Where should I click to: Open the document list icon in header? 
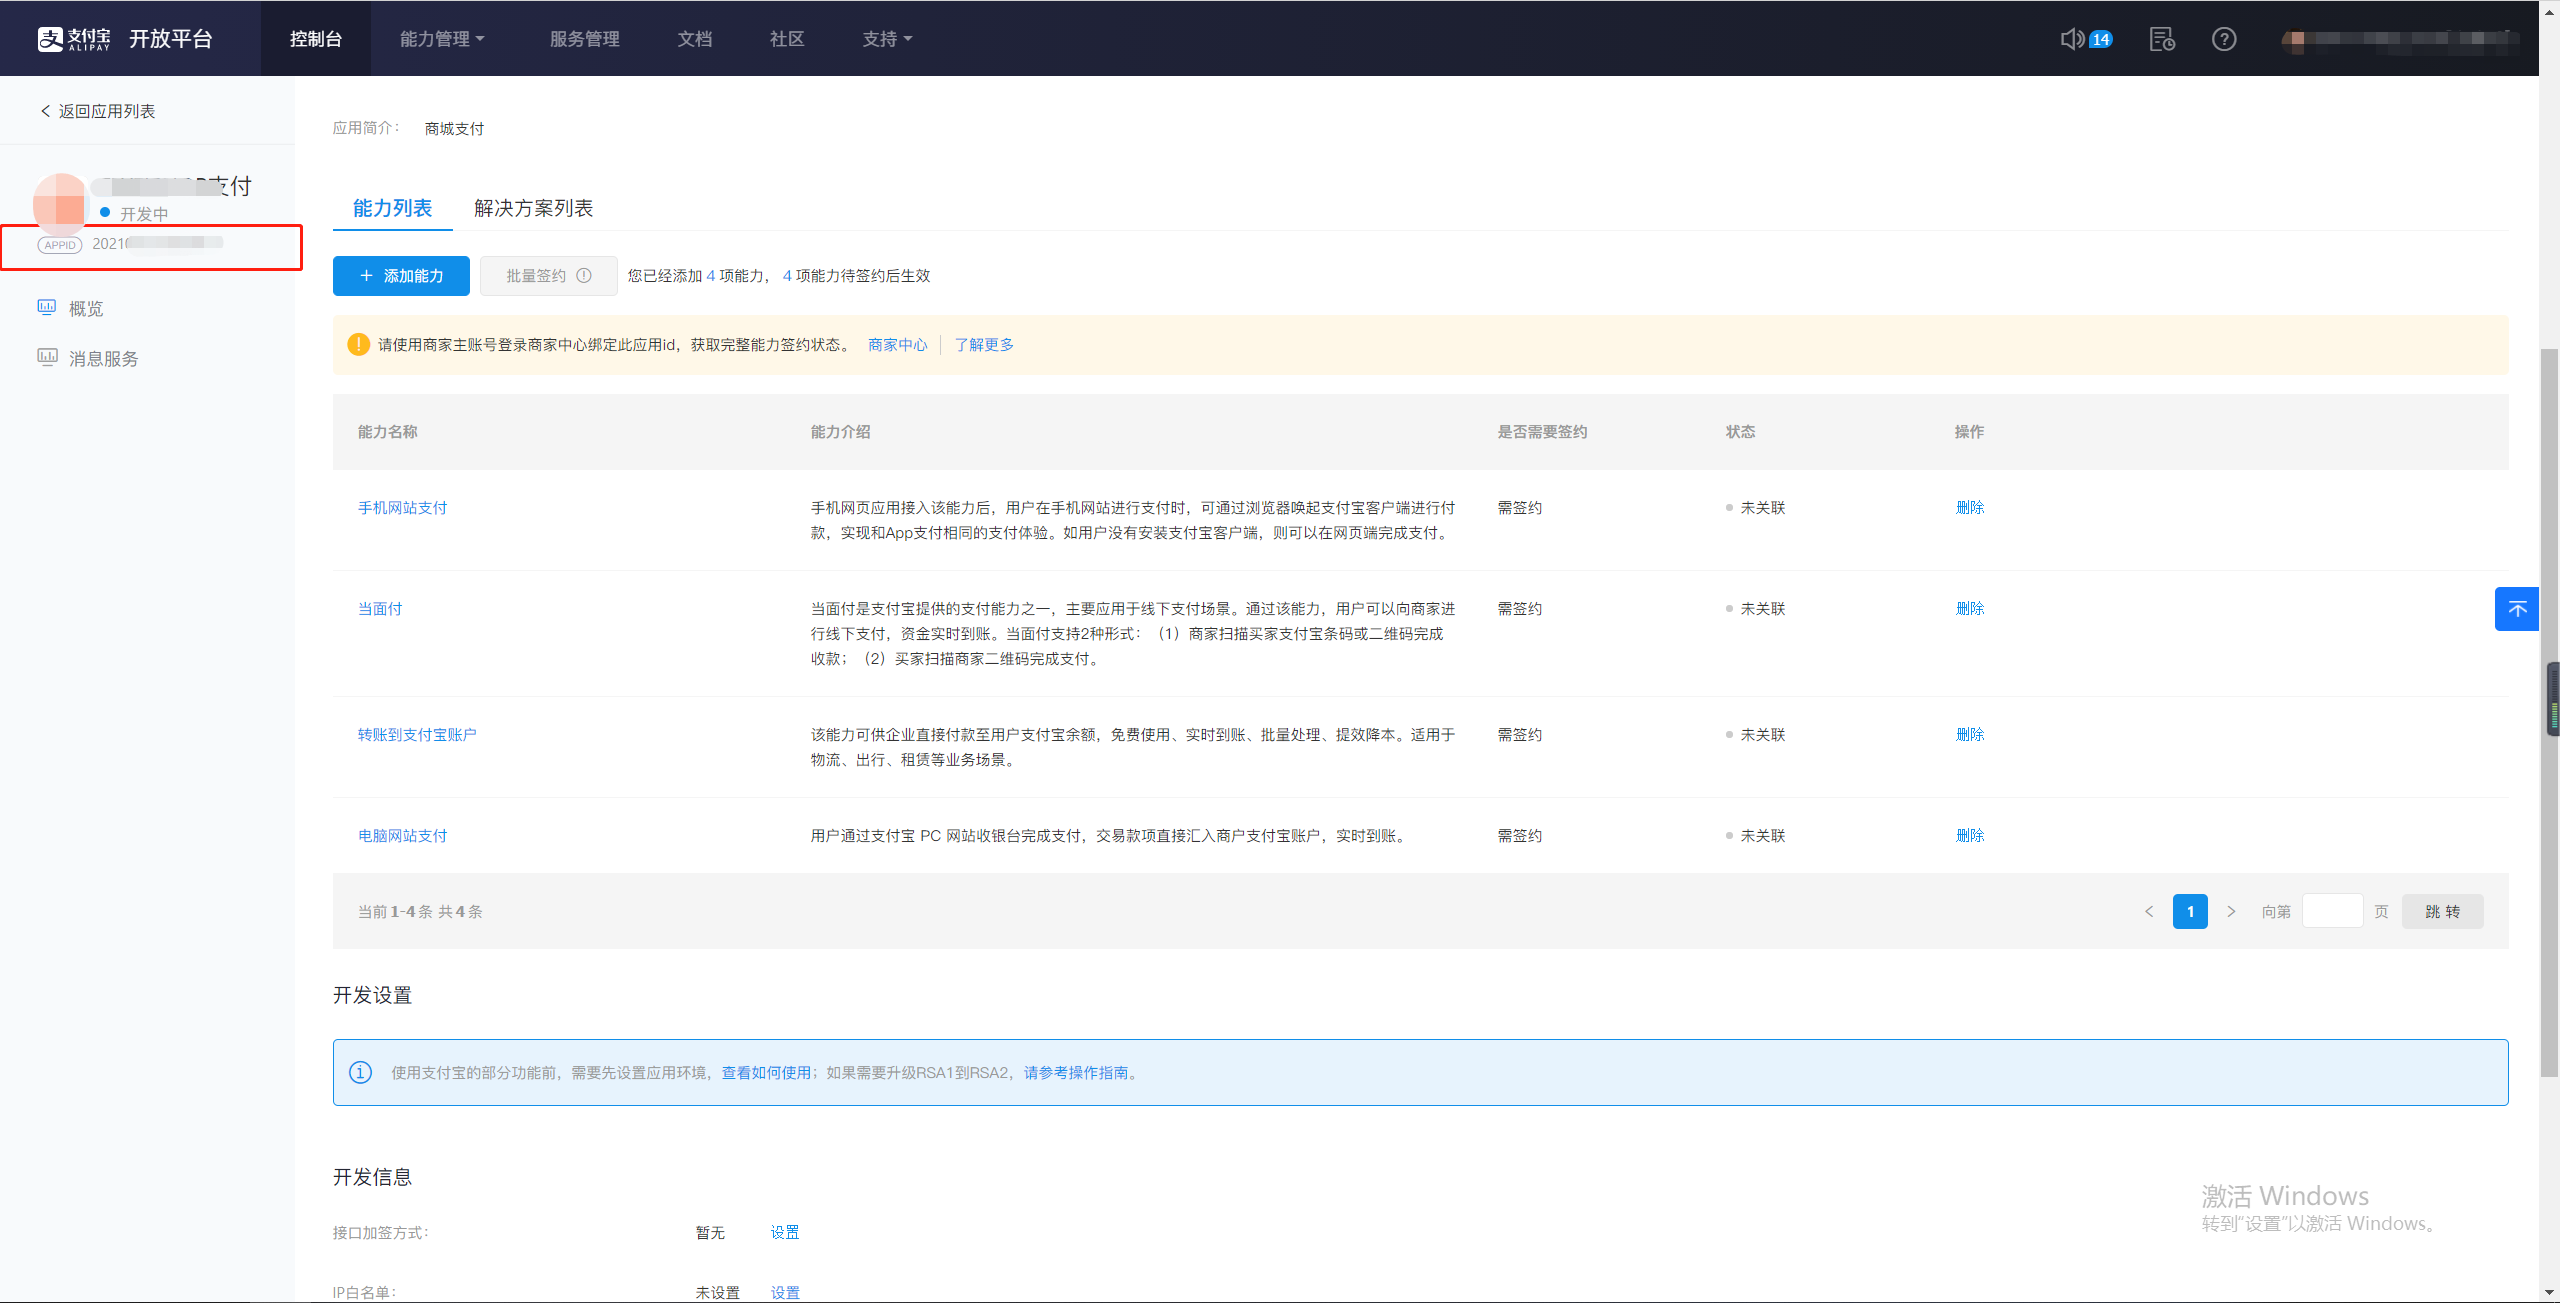pyautogui.click(x=2161, y=39)
